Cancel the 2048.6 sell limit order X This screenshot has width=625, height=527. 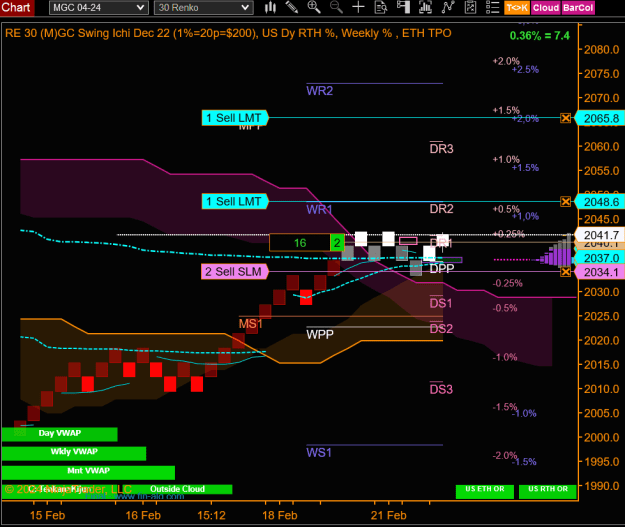coord(565,202)
